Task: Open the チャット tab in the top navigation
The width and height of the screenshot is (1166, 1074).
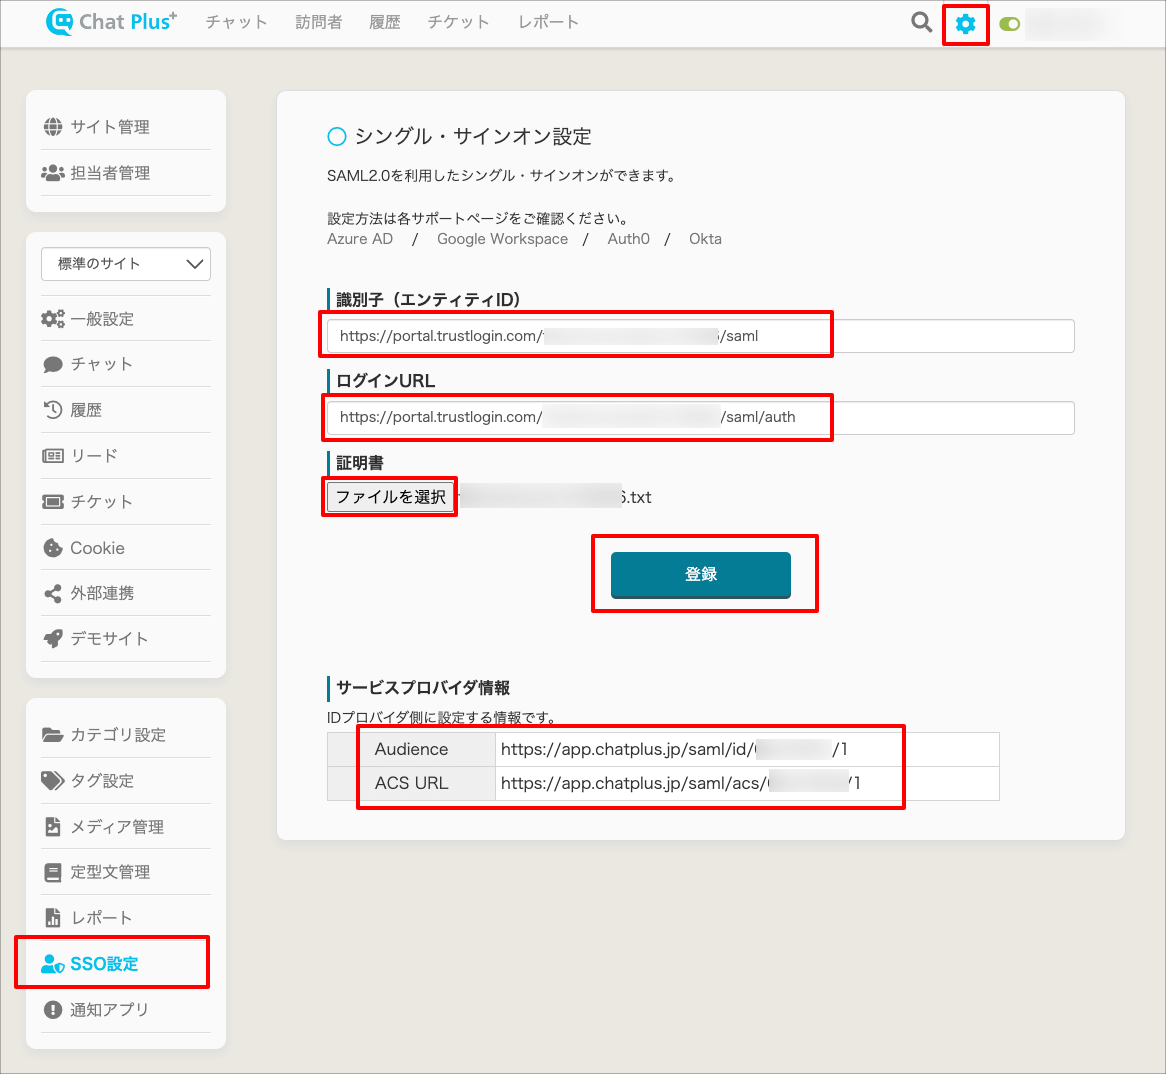Action: 236,22
